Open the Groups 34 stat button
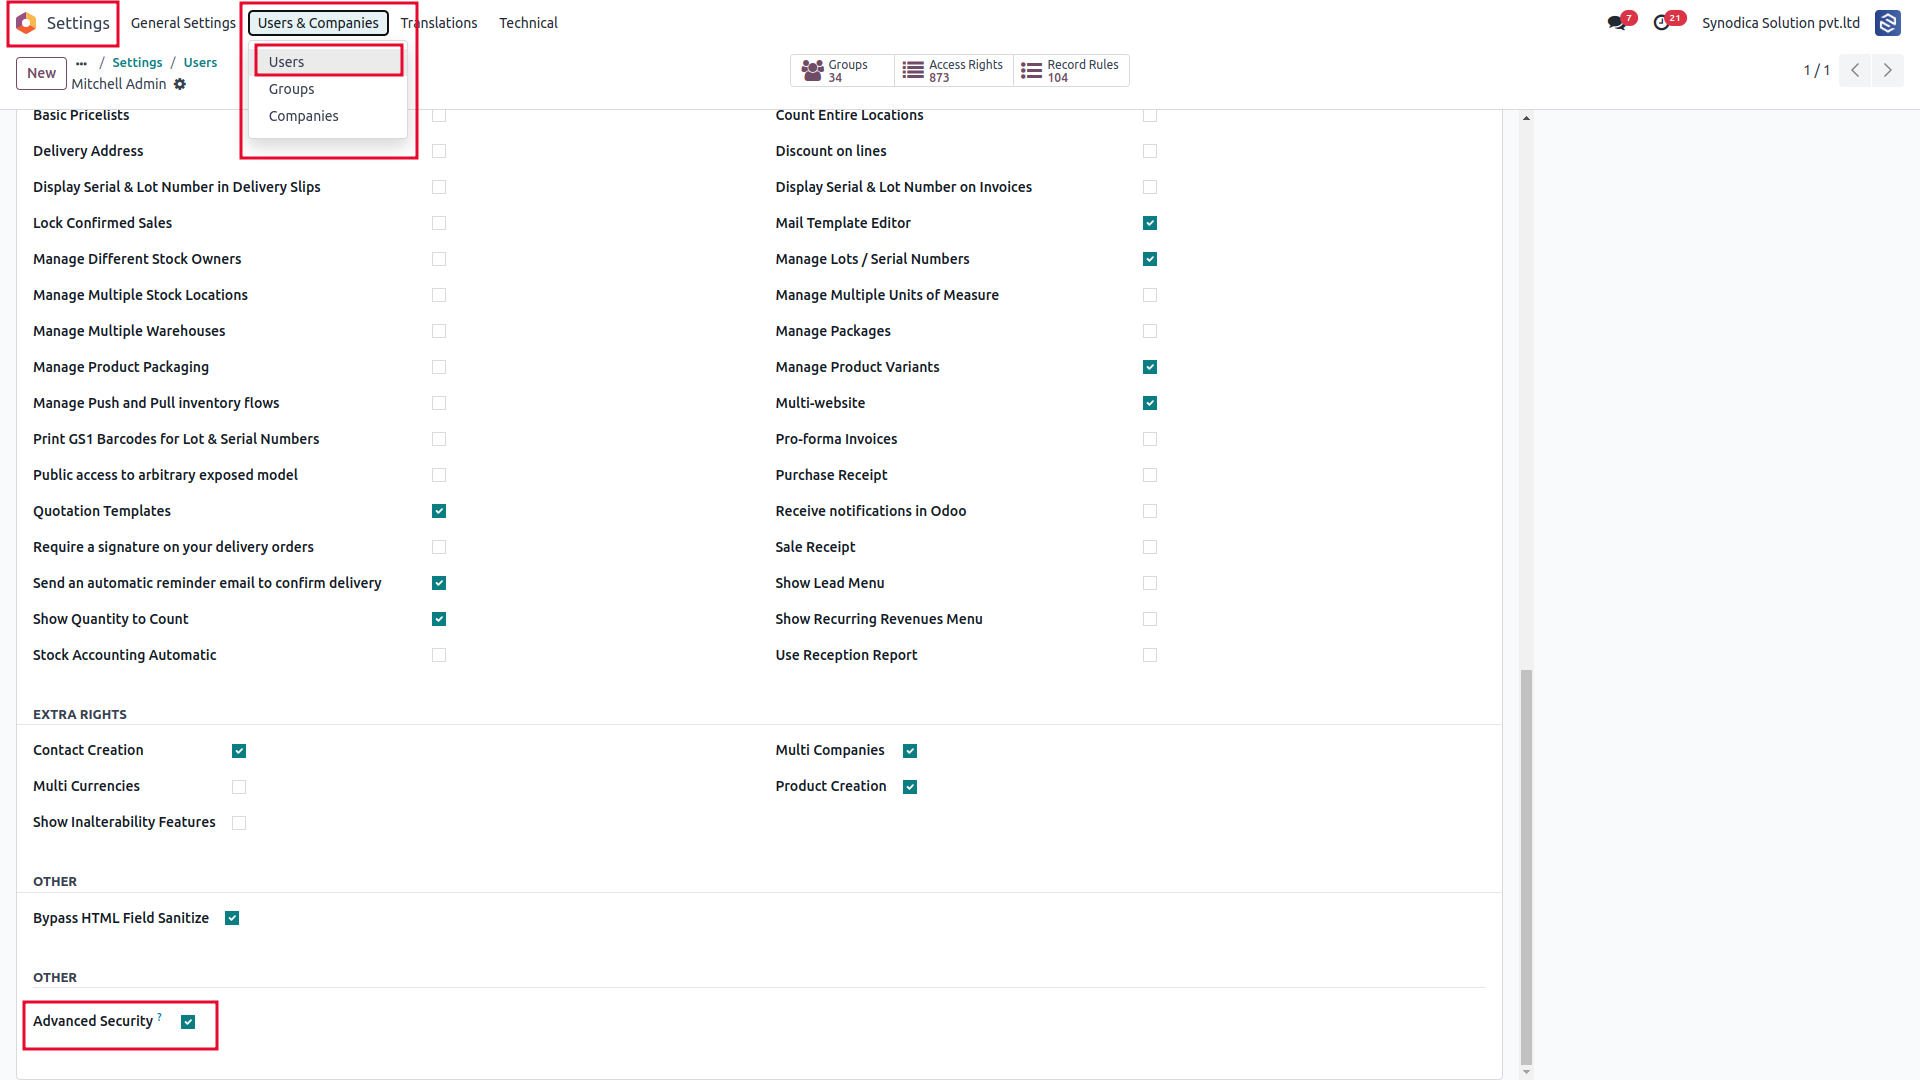 pyautogui.click(x=843, y=70)
